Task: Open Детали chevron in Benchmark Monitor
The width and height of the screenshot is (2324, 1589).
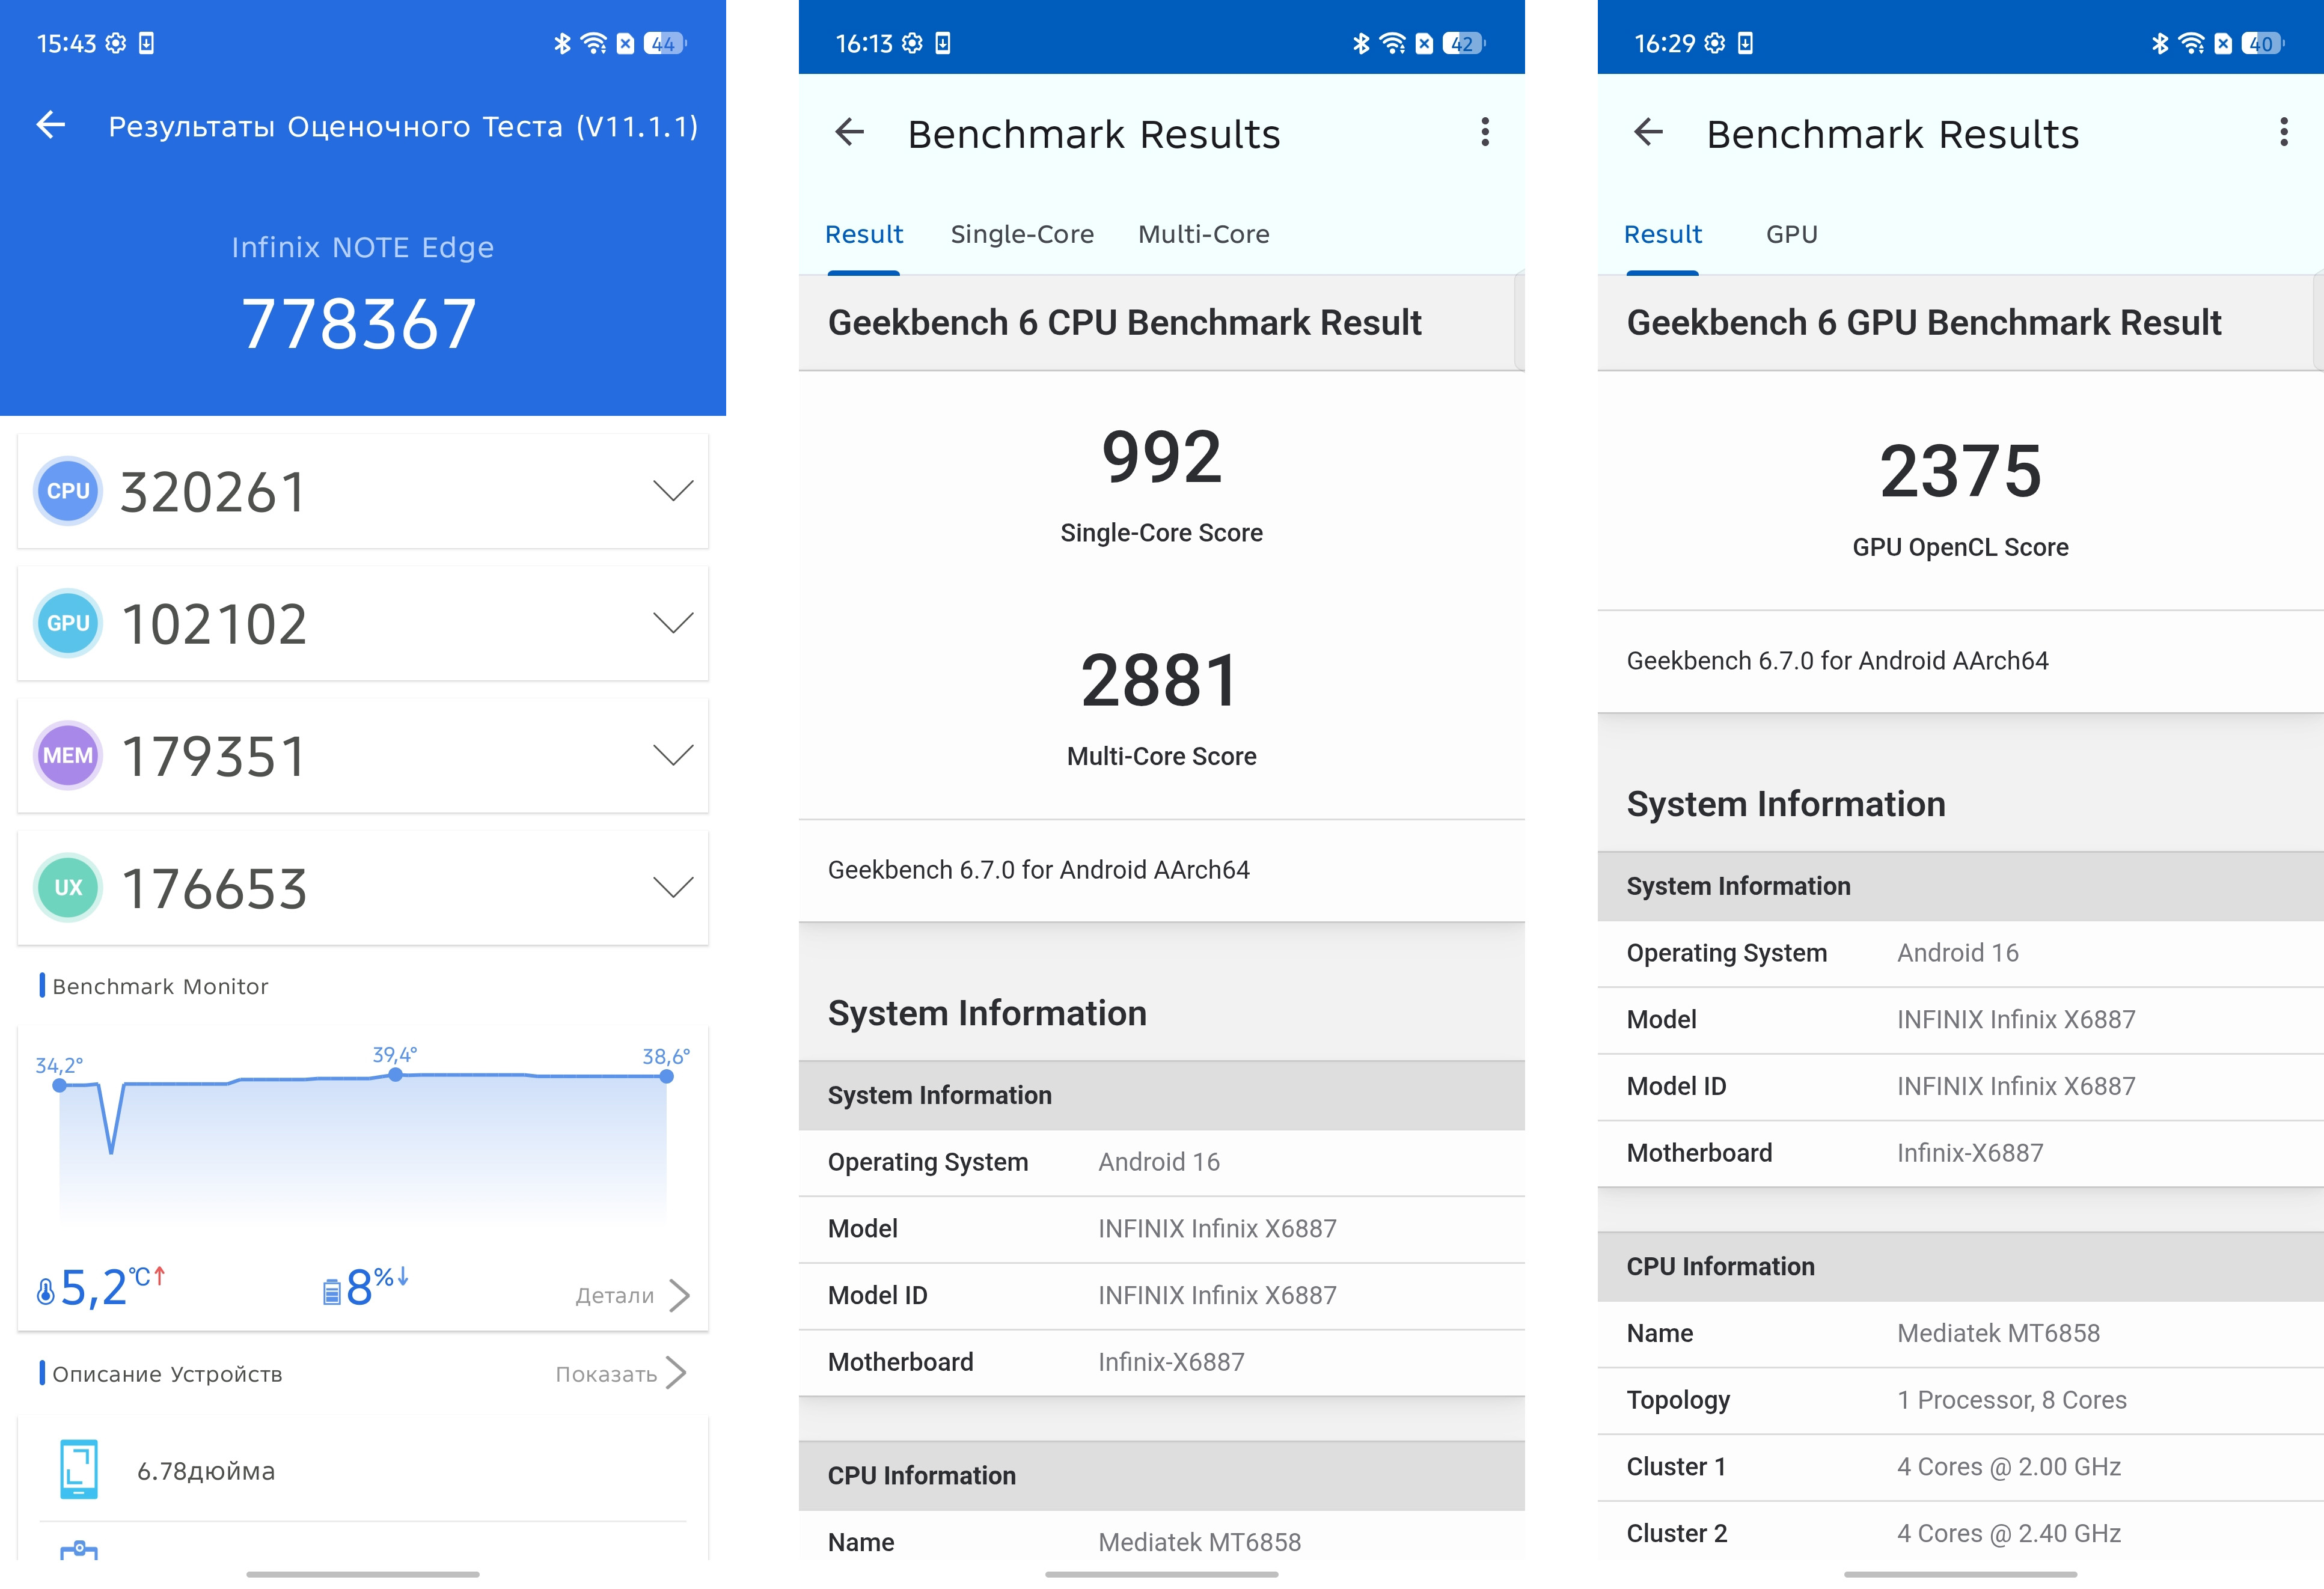Action: tap(680, 1295)
